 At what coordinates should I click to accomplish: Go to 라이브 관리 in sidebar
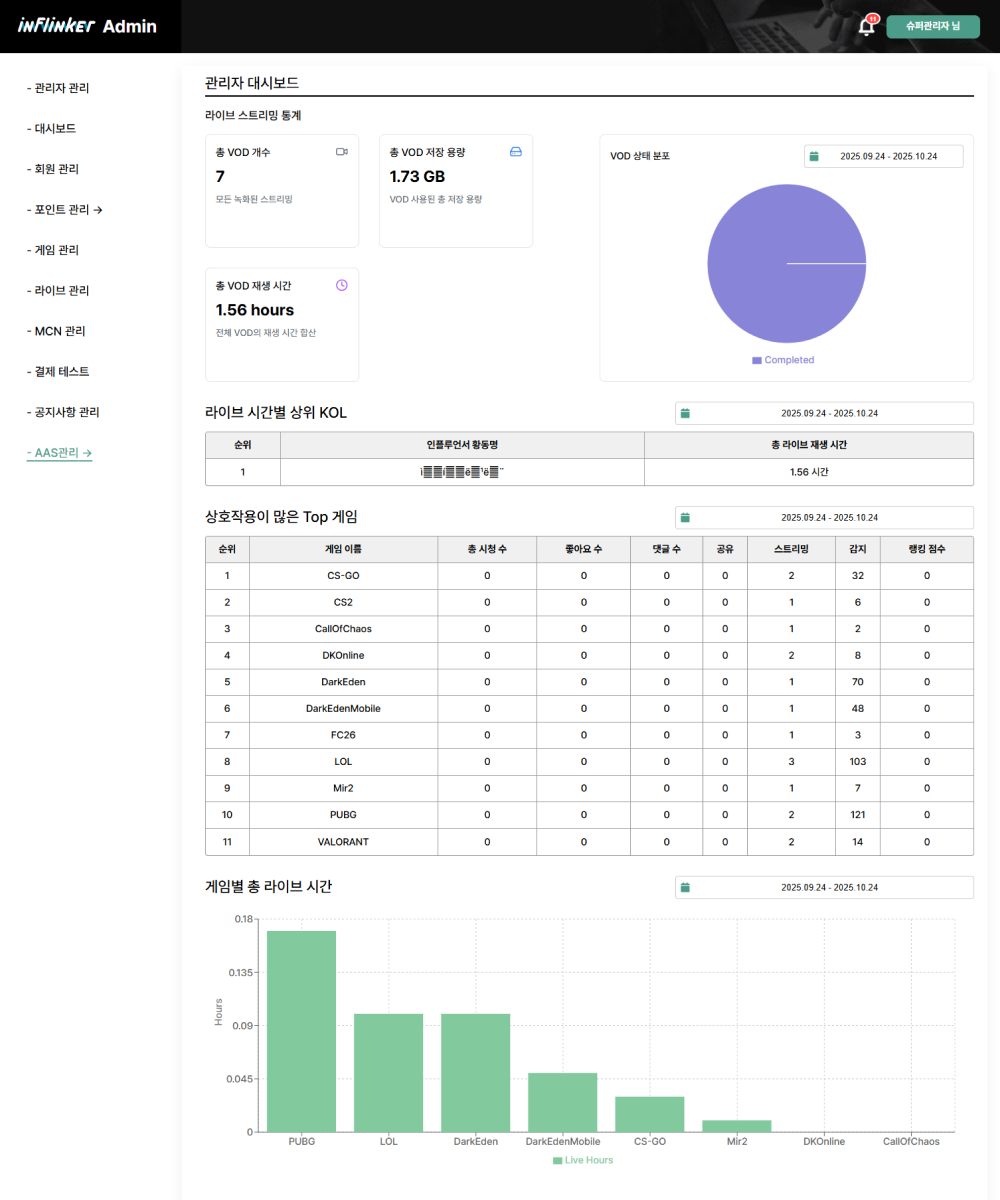point(61,291)
